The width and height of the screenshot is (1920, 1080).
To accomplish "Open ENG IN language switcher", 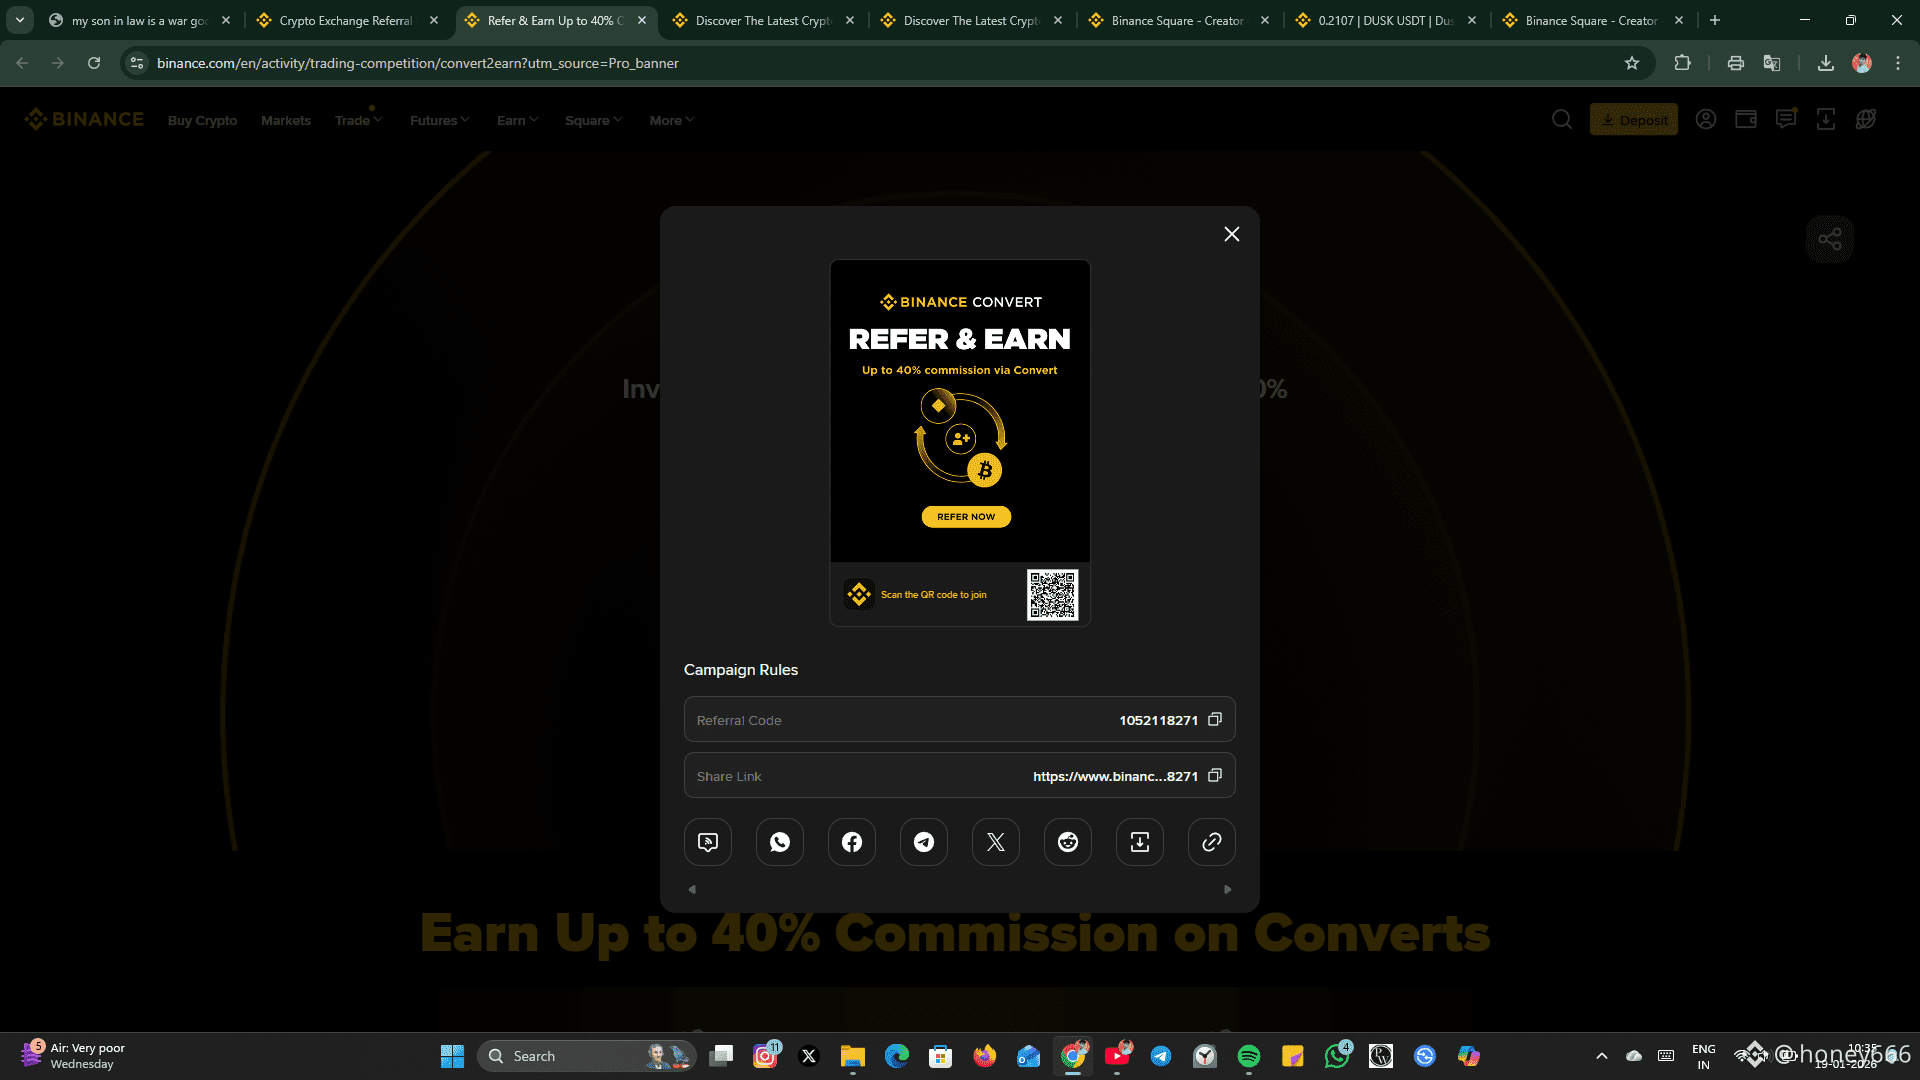I will tap(1704, 1056).
